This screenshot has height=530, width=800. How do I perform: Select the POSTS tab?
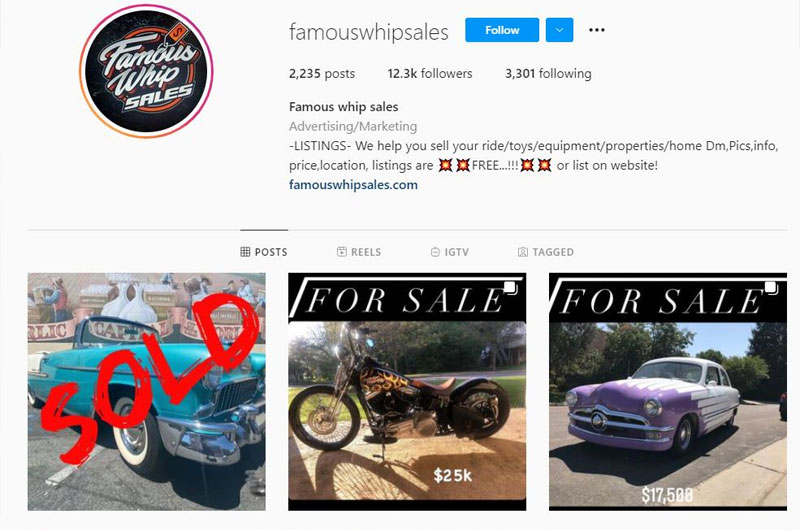(x=264, y=252)
